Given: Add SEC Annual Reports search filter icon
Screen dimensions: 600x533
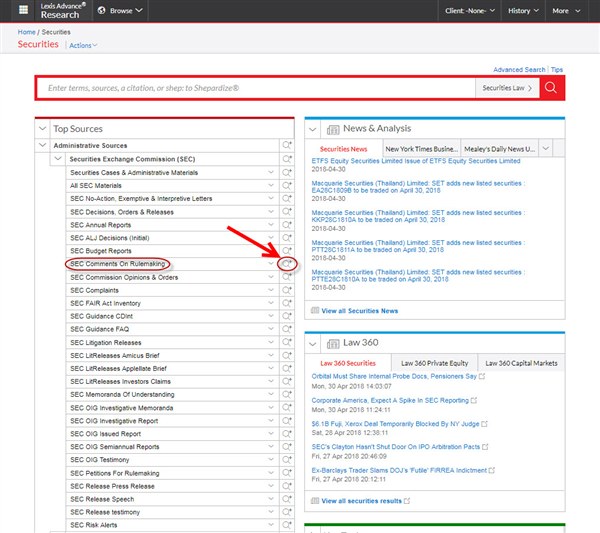Looking at the screenshot, I should [287, 225].
